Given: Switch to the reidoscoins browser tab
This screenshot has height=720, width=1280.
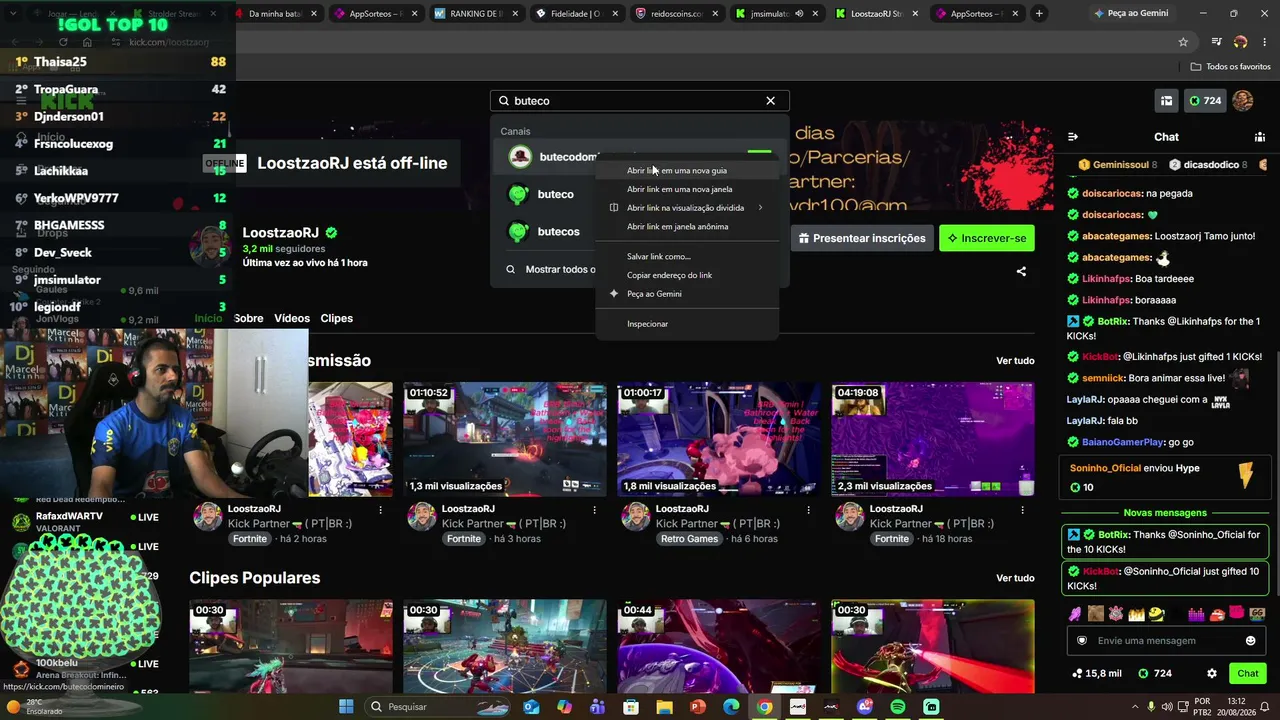Looking at the screenshot, I should click(676, 14).
